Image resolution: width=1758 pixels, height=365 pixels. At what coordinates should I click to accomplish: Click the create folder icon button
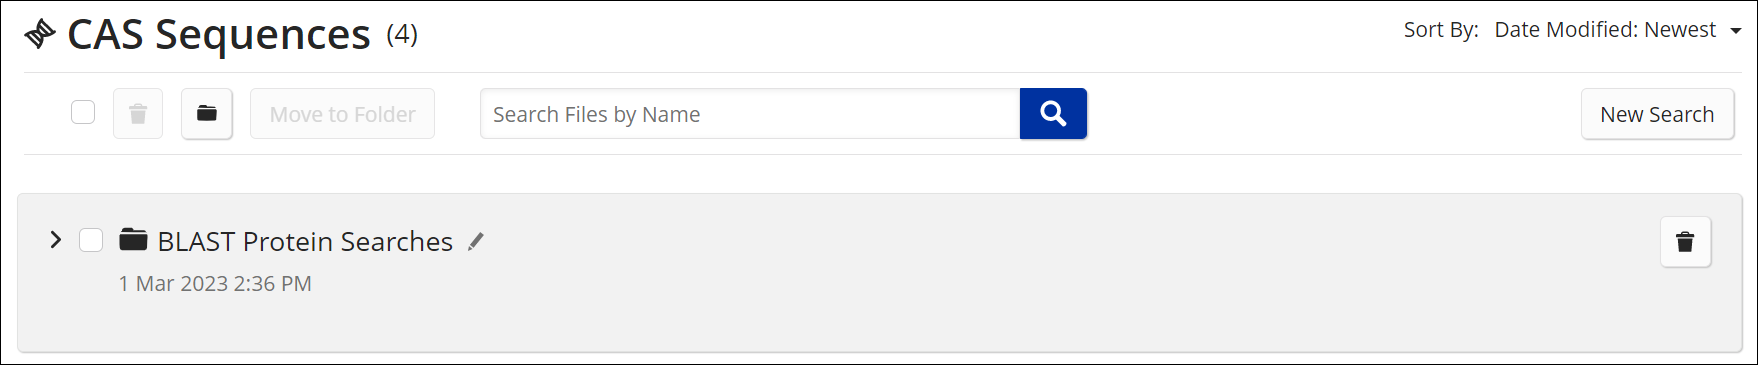tap(207, 114)
